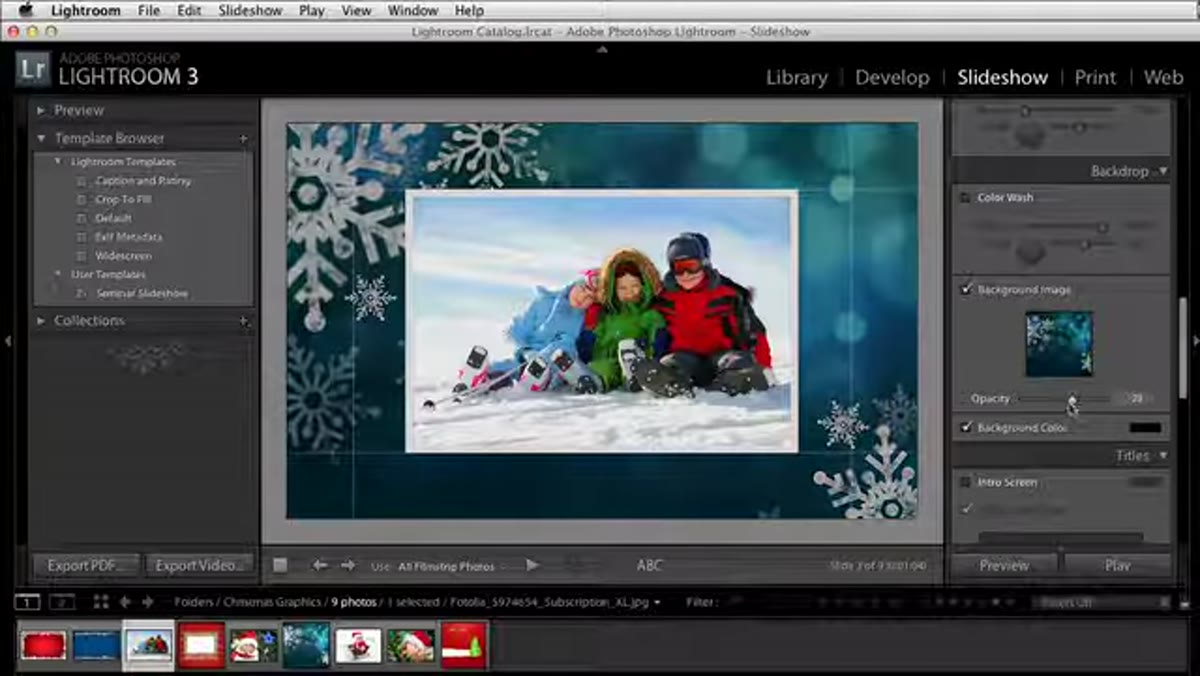
Task: Add new template with plus icon
Action: click(243, 138)
